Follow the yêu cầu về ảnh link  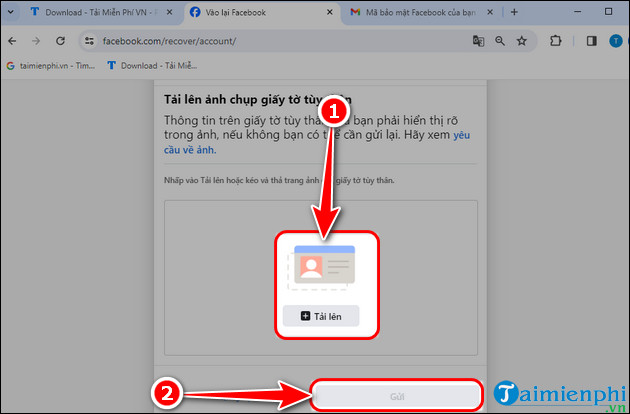317,142
